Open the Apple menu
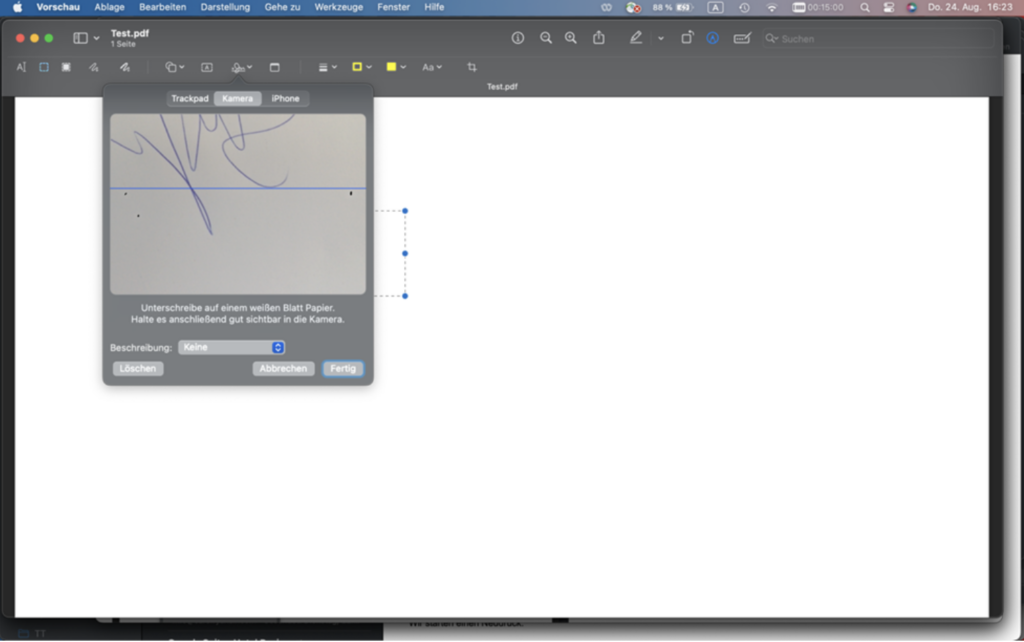 (x=17, y=7)
